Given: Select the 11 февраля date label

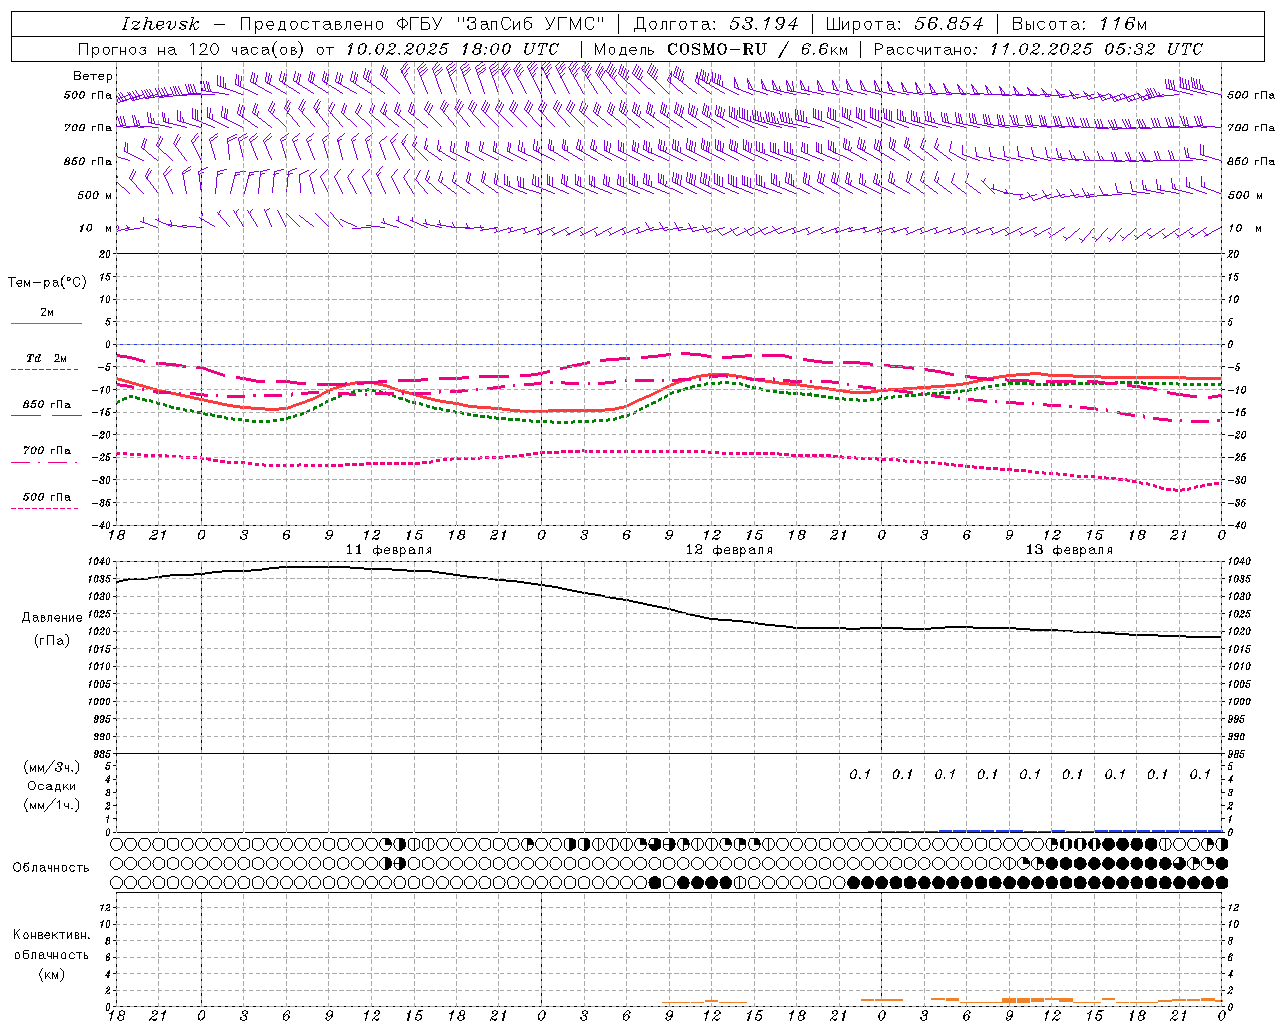Looking at the screenshot, I should 389,550.
